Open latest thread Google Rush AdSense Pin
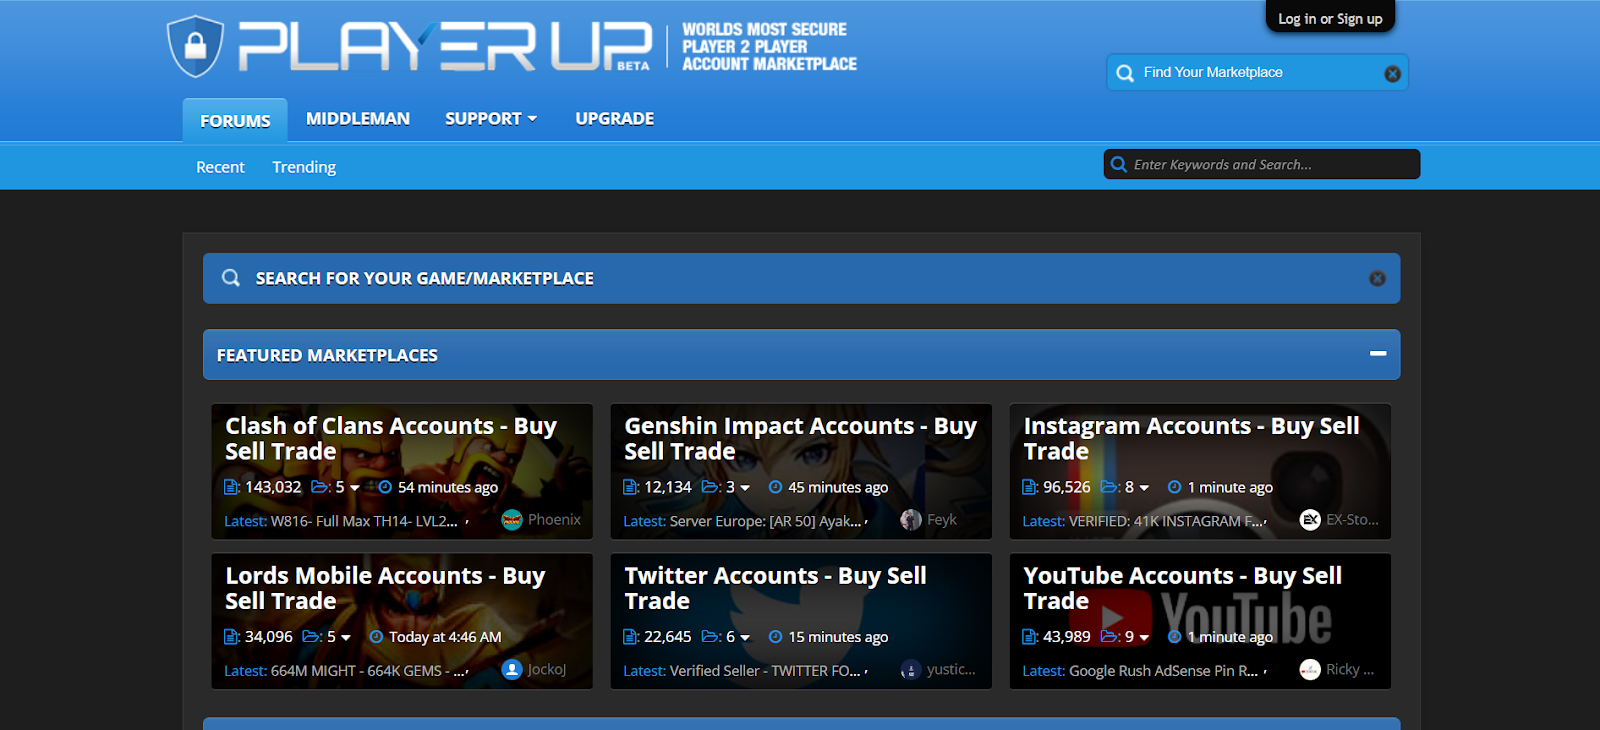Image resolution: width=1600 pixels, height=730 pixels. (1163, 671)
